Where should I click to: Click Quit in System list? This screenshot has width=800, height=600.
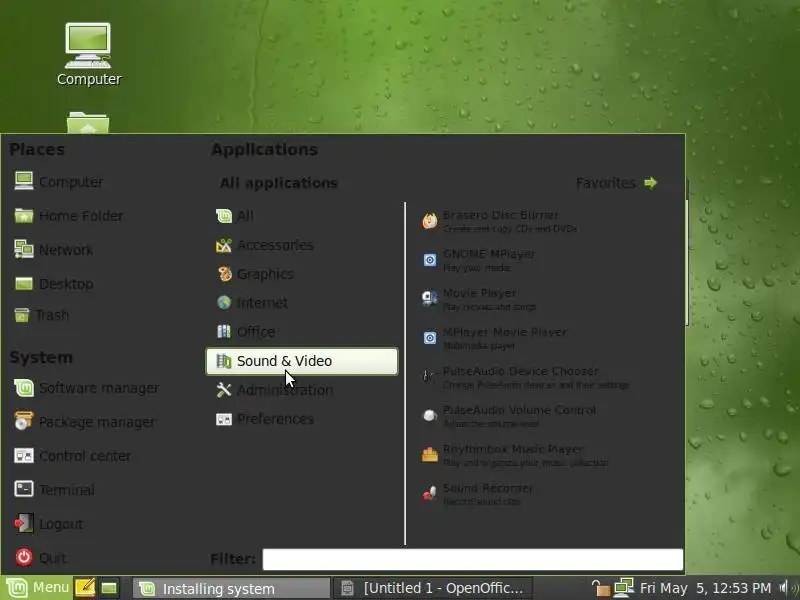pos(40,558)
